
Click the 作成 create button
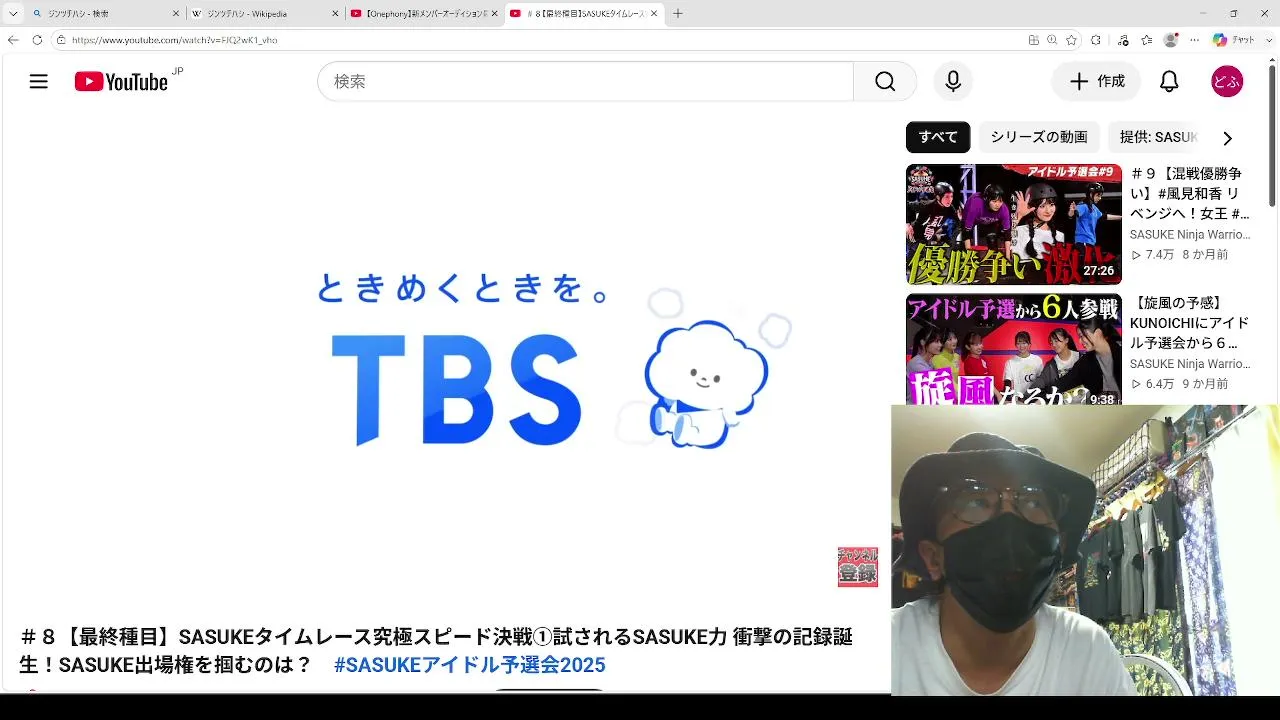[x=1096, y=82]
